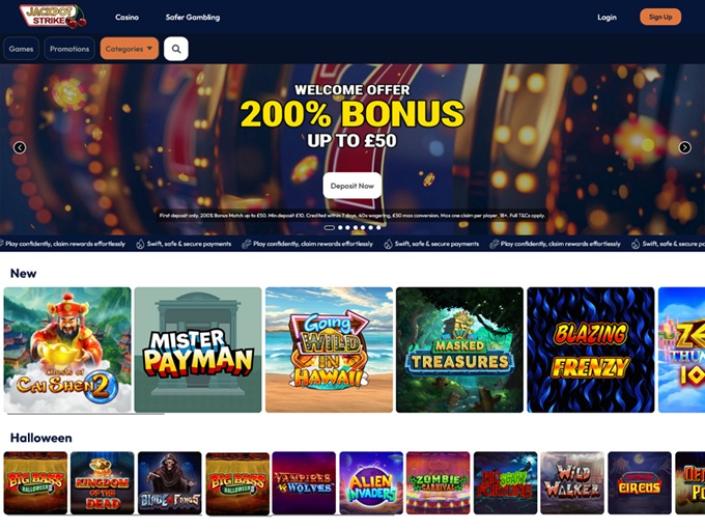The image size is (705, 530).
Task: Select the Casino menu item
Action: [x=127, y=17]
